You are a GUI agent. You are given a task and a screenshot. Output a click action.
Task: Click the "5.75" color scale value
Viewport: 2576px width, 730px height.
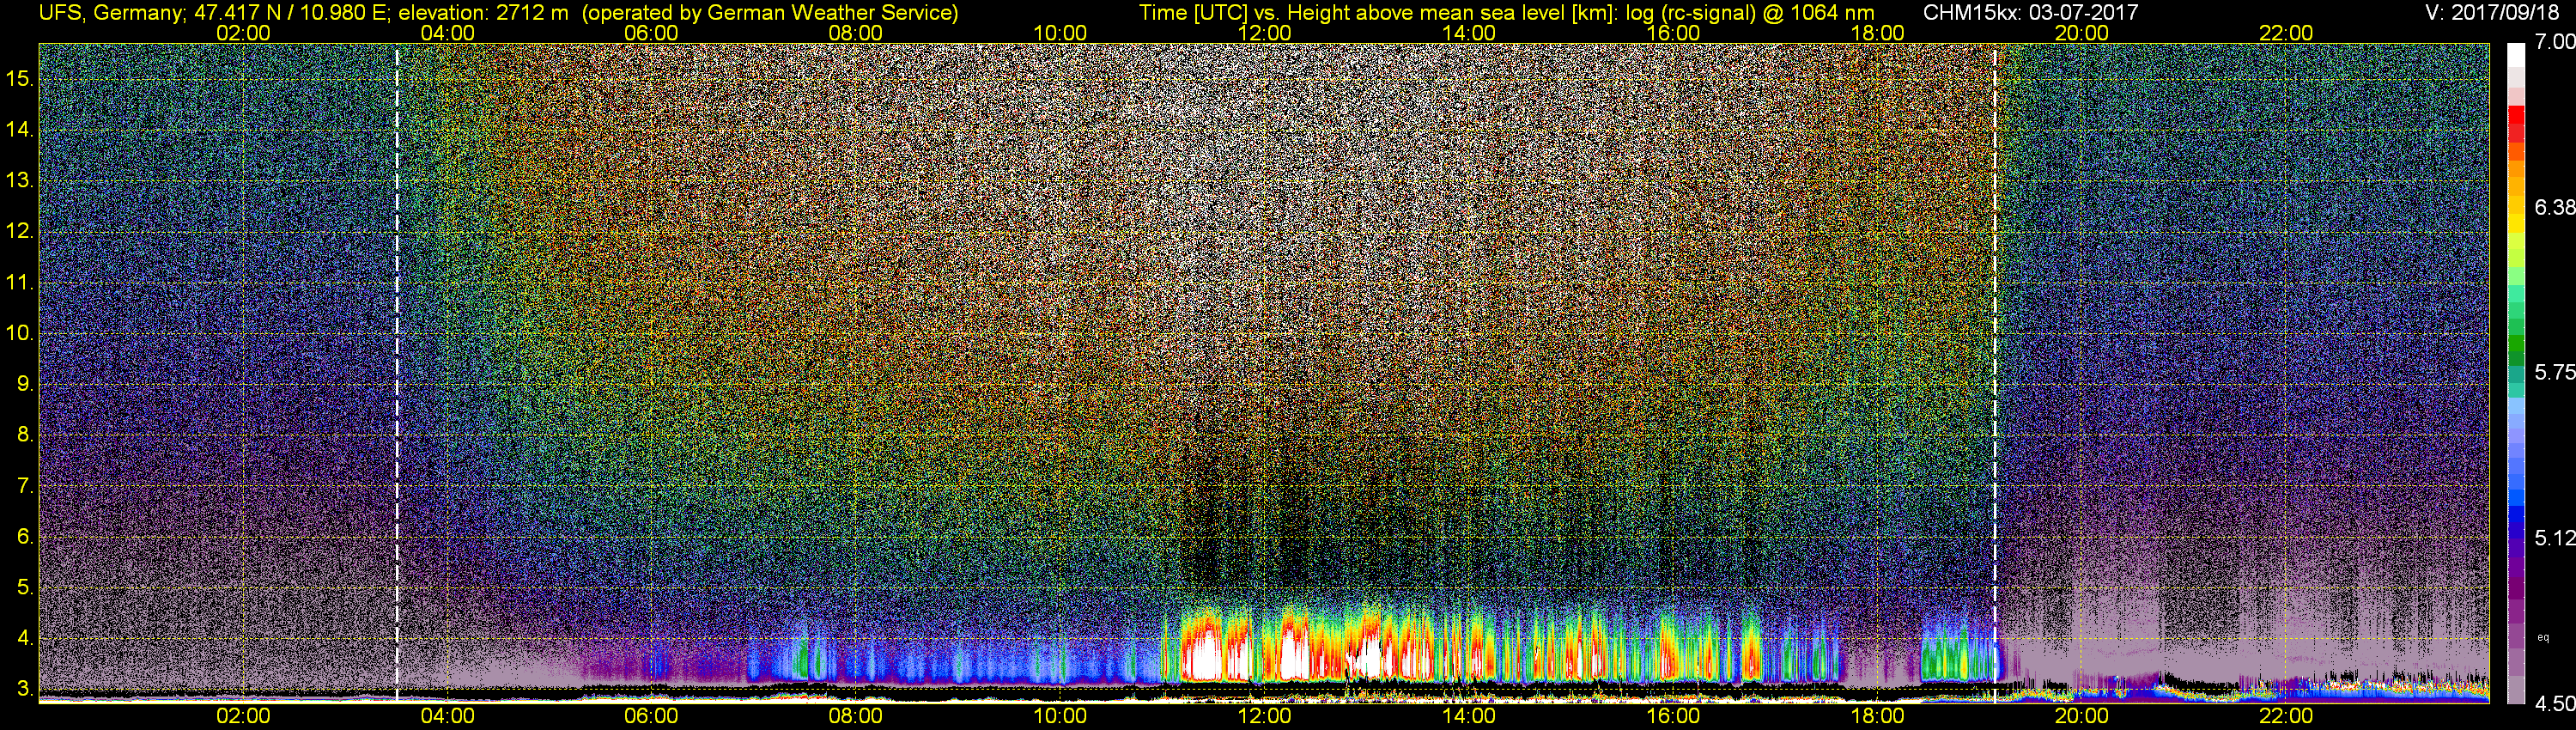coord(2554,372)
